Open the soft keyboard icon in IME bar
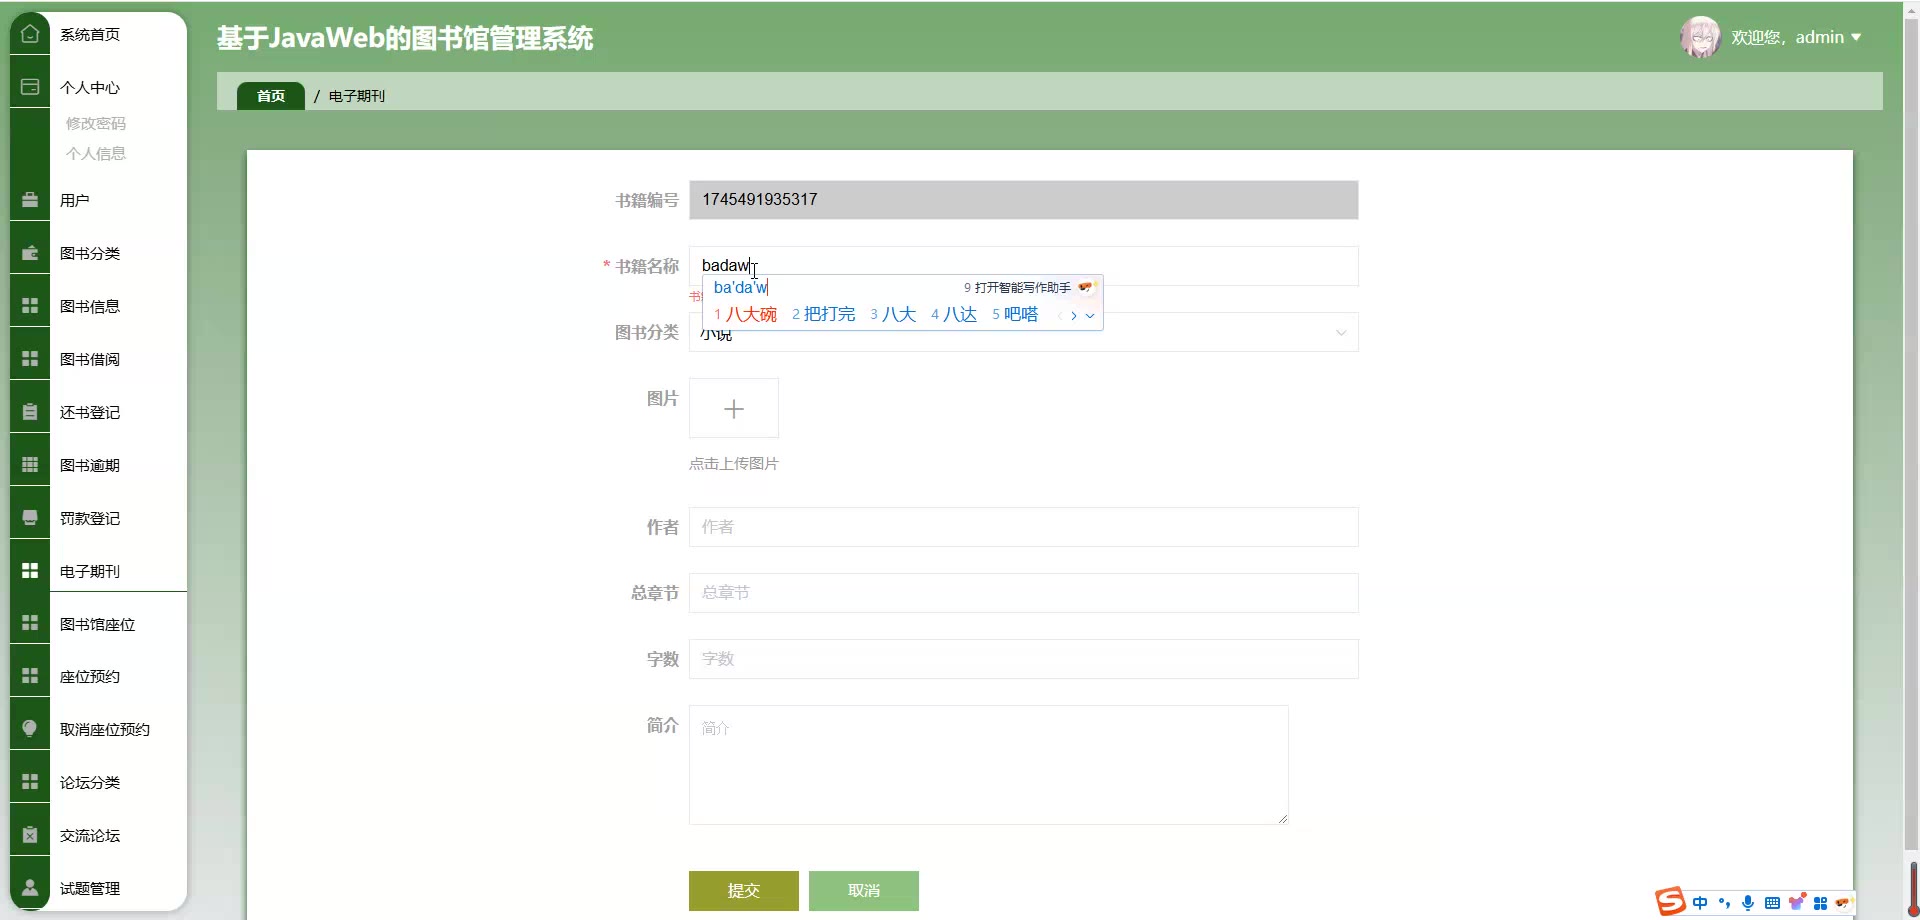This screenshot has width=1920, height=920. pos(1772,903)
